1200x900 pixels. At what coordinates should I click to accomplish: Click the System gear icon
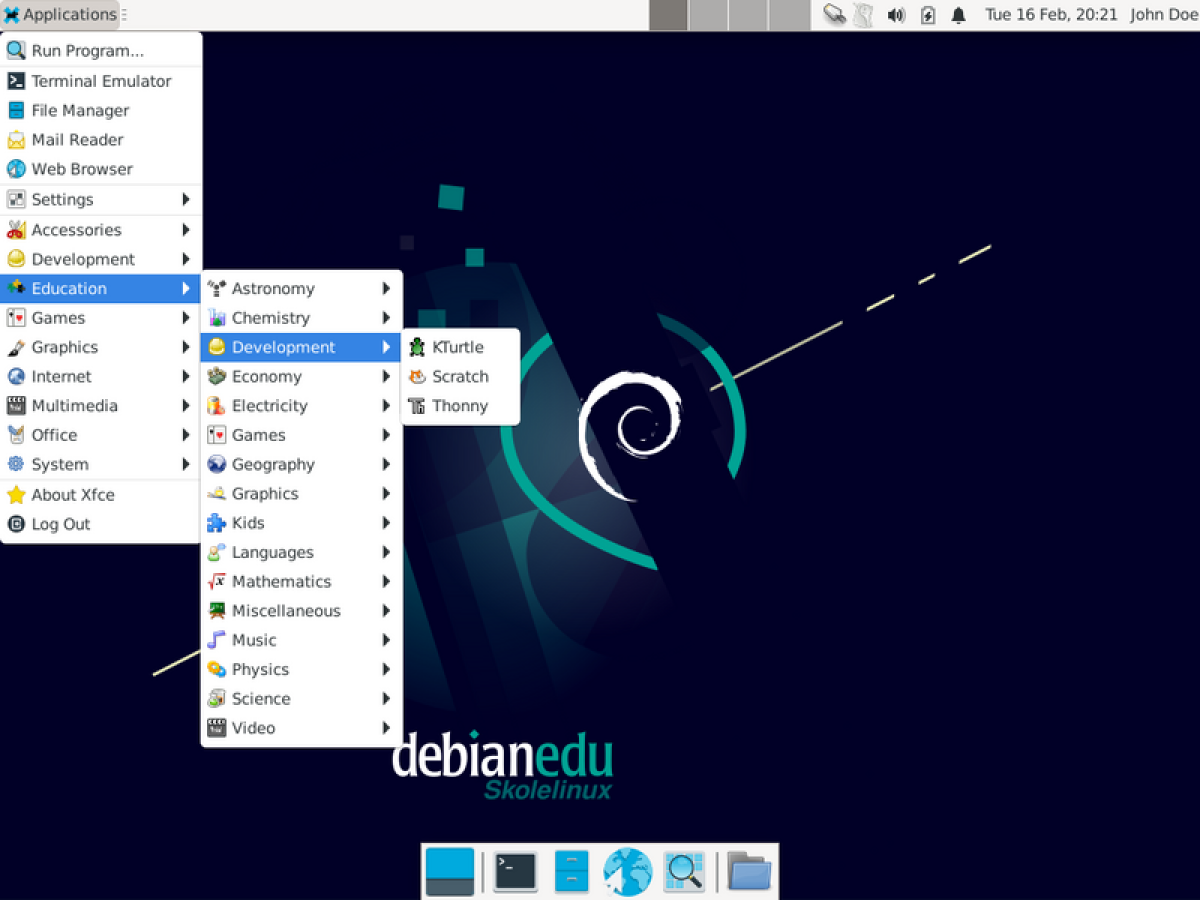coord(16,464)
